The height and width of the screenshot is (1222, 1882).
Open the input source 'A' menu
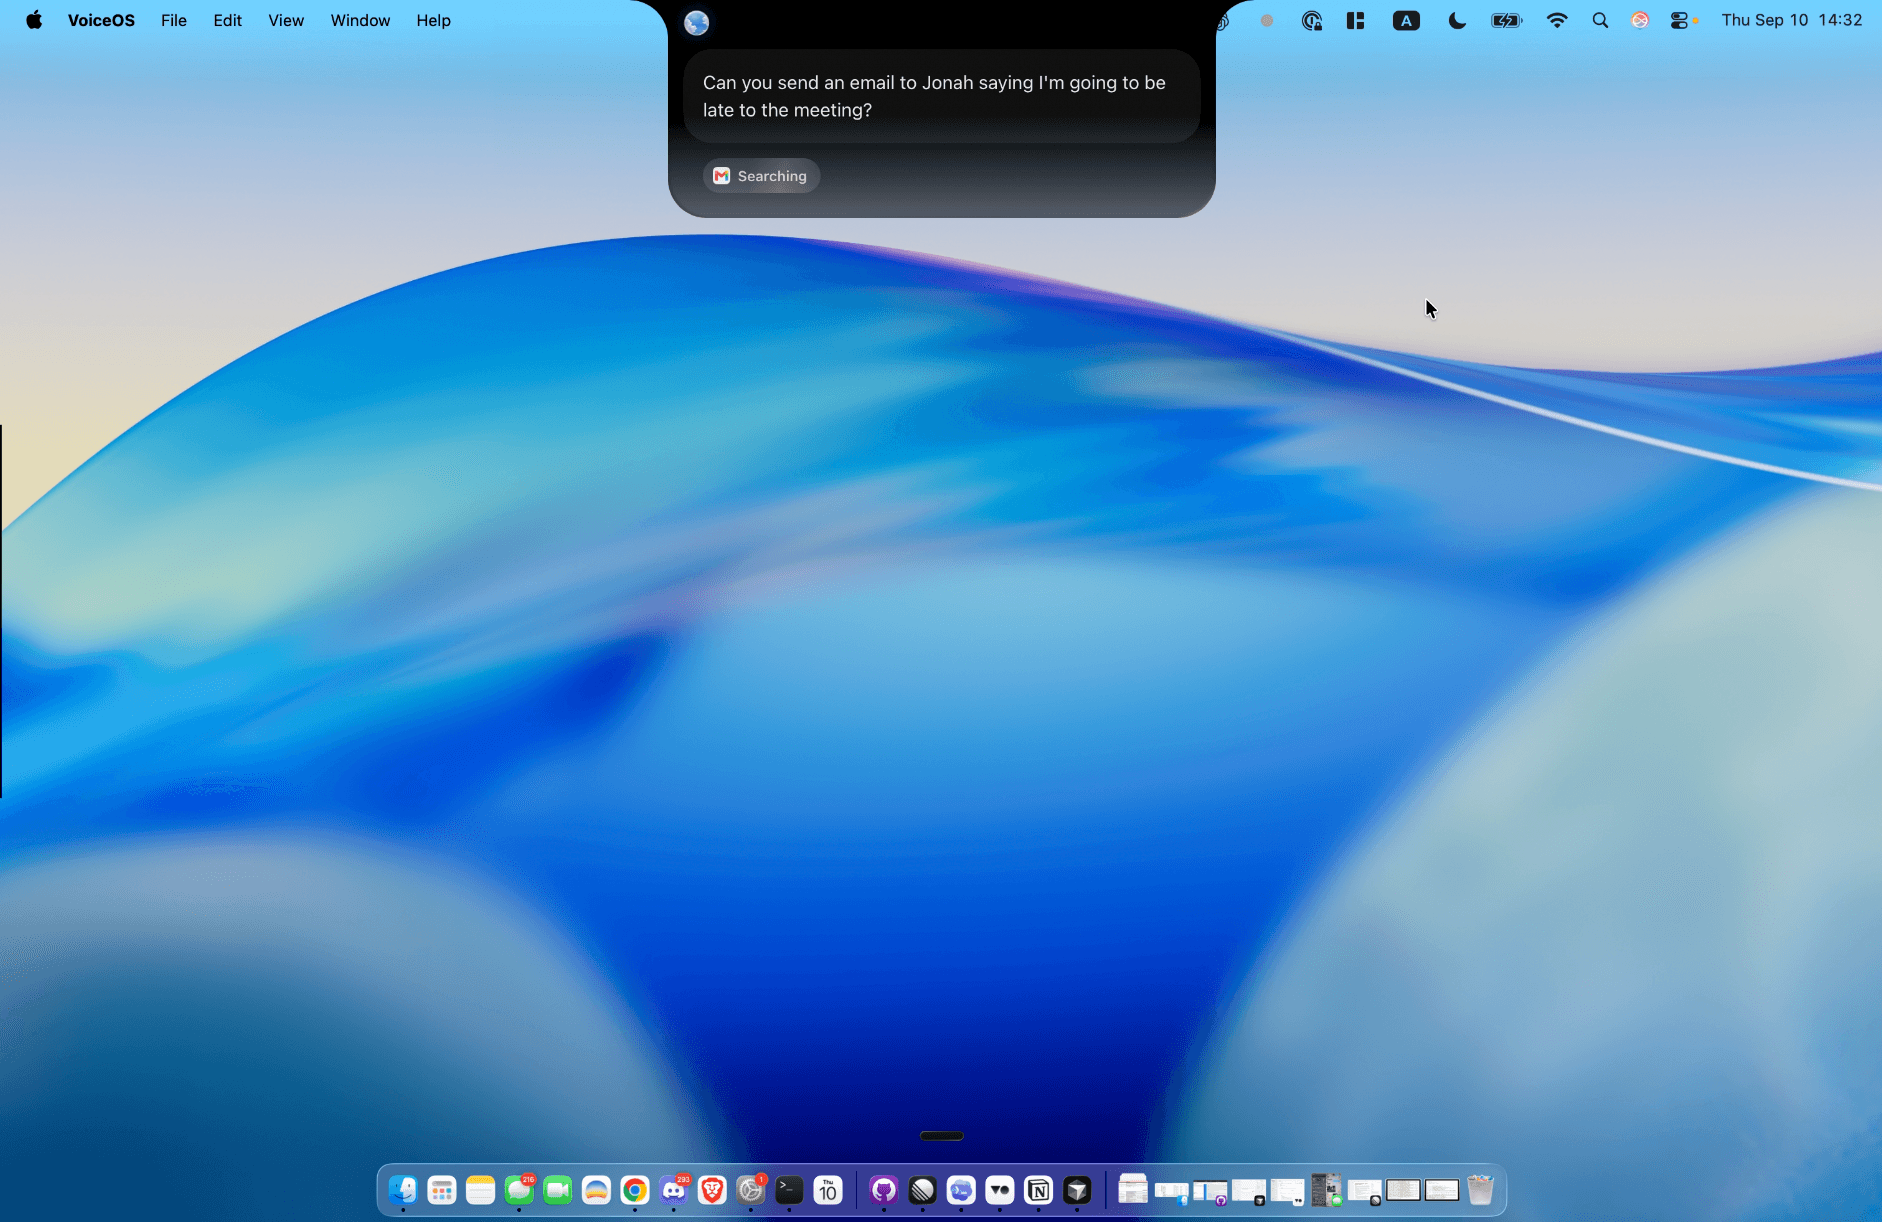pyautogui.click(x=1406, y=20)
